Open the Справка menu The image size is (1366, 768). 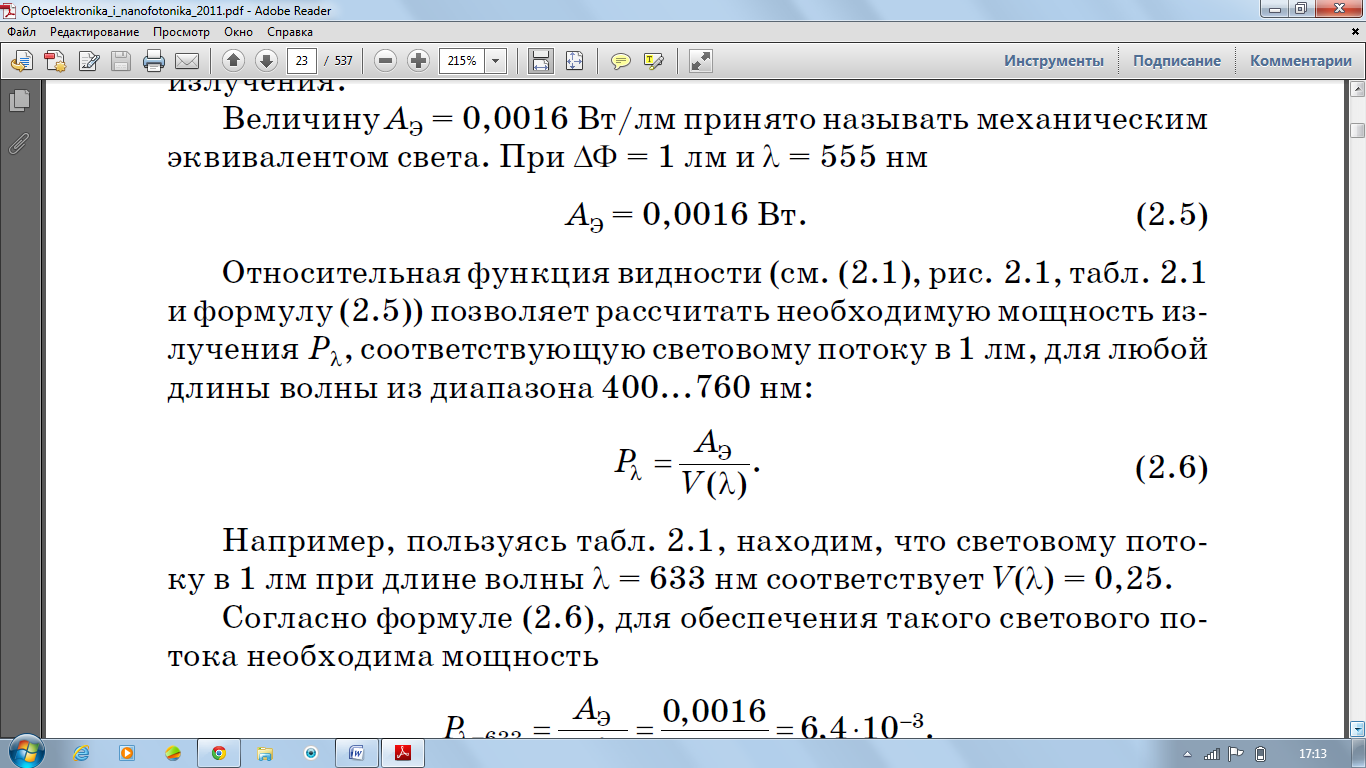click(290, 32)
